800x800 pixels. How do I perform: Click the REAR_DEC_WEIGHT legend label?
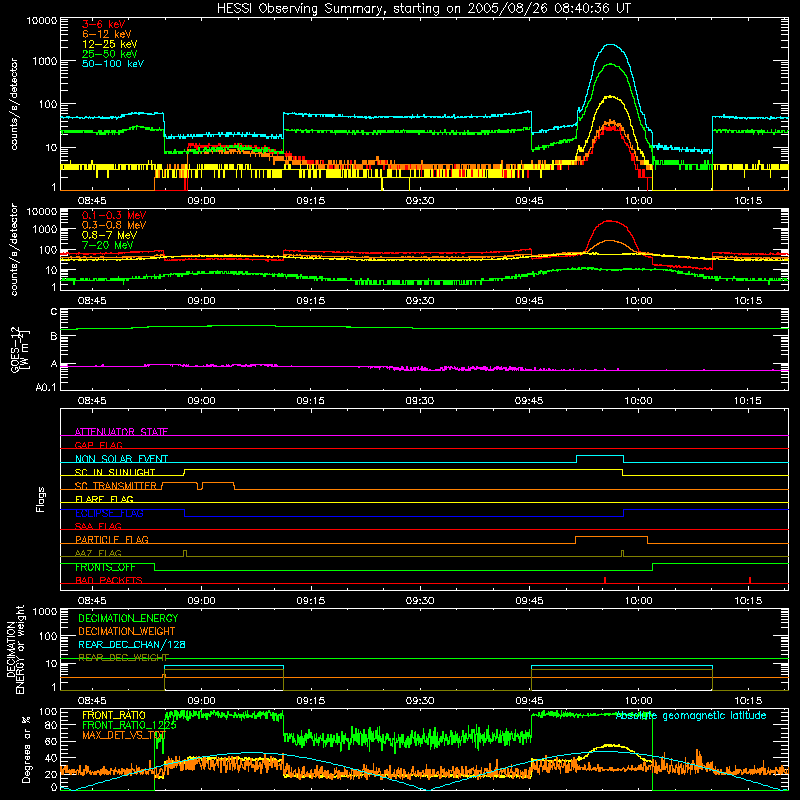tap(123, 658)
